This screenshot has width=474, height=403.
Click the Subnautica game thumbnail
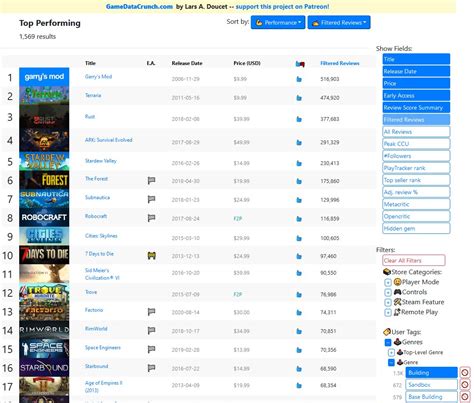point(44,199)
